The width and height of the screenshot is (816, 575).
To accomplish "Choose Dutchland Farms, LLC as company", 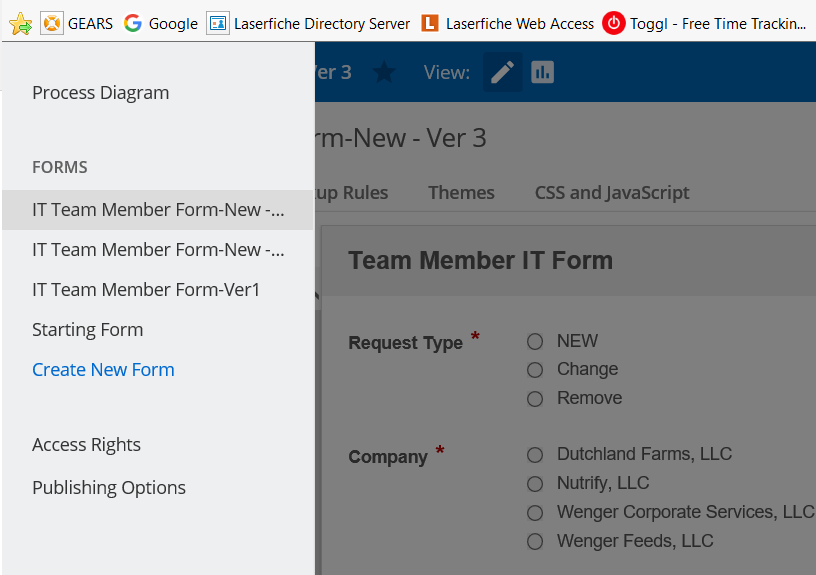I will (535, 455).
